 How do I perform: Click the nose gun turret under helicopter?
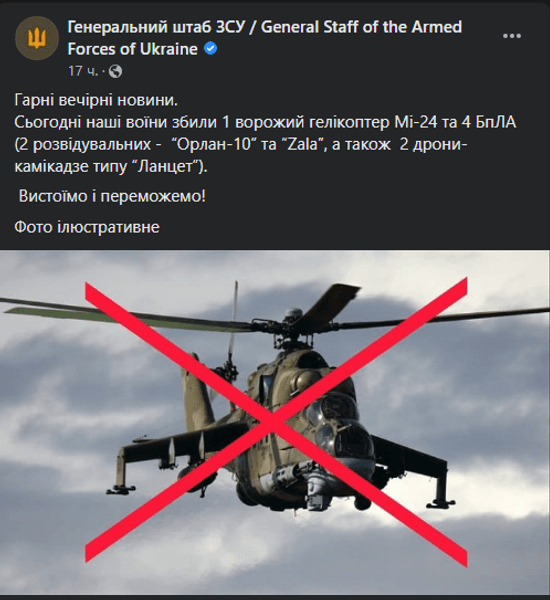point(316,492)
